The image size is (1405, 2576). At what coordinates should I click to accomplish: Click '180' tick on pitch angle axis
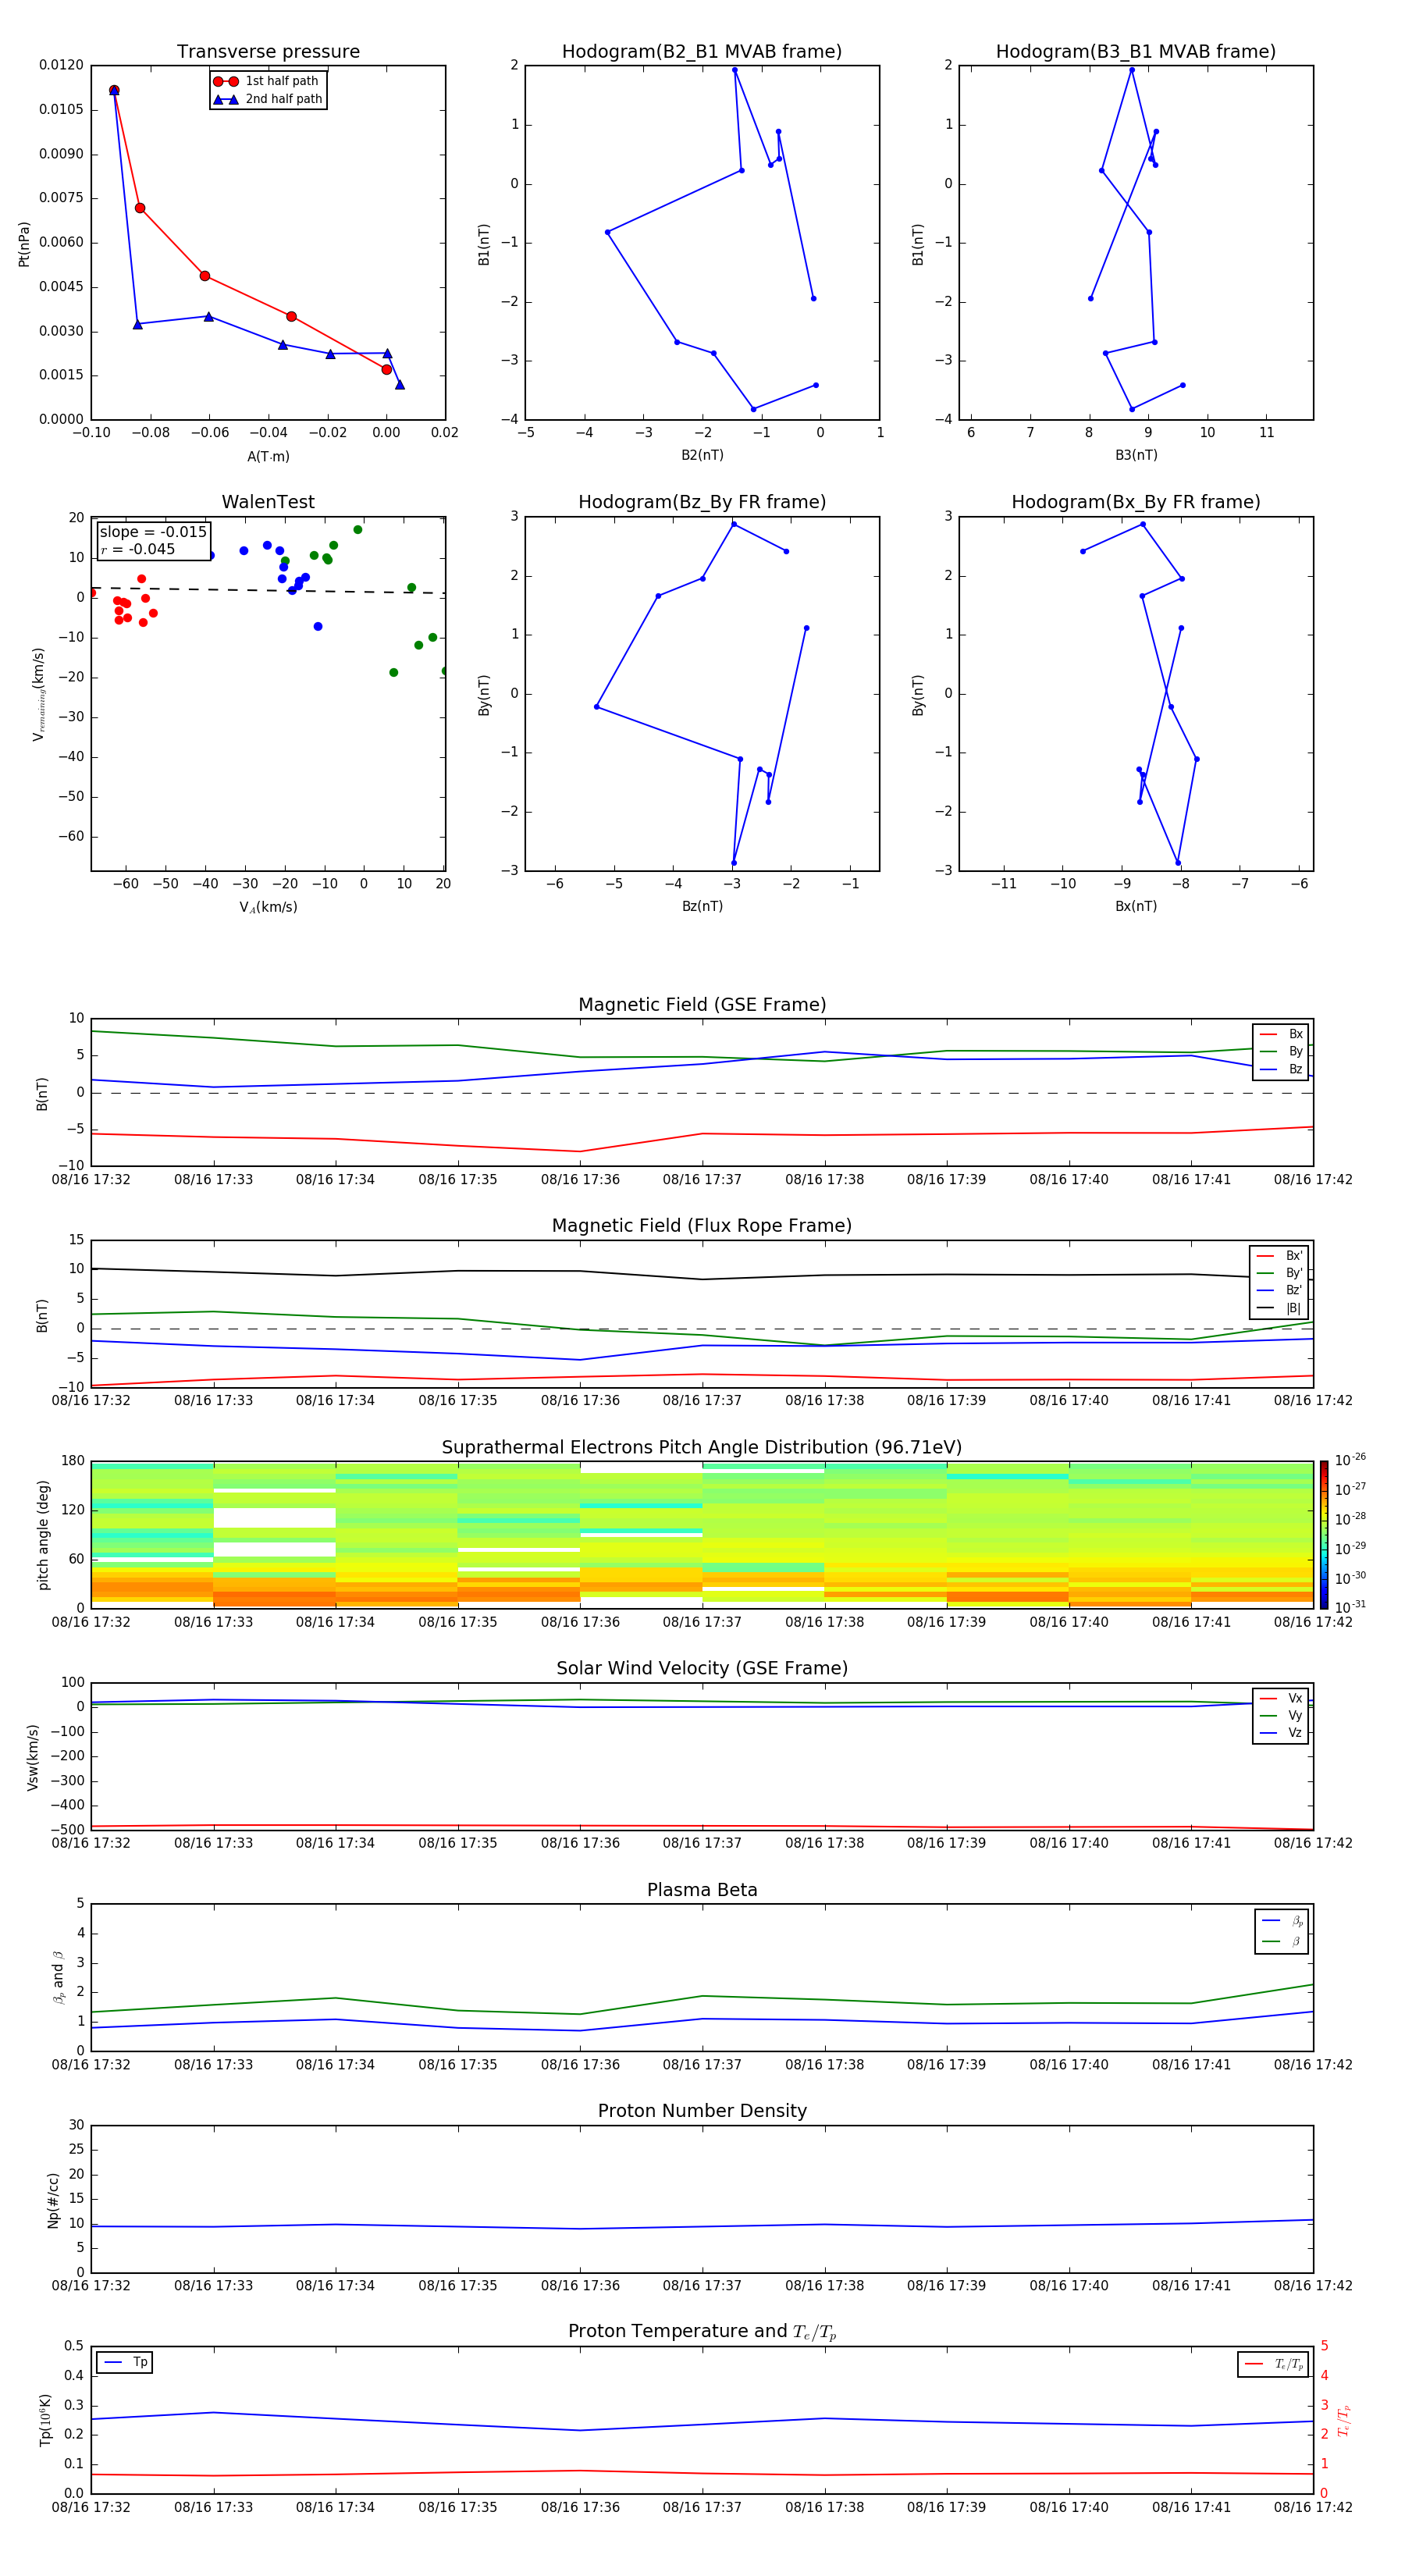click(73, 1461)
